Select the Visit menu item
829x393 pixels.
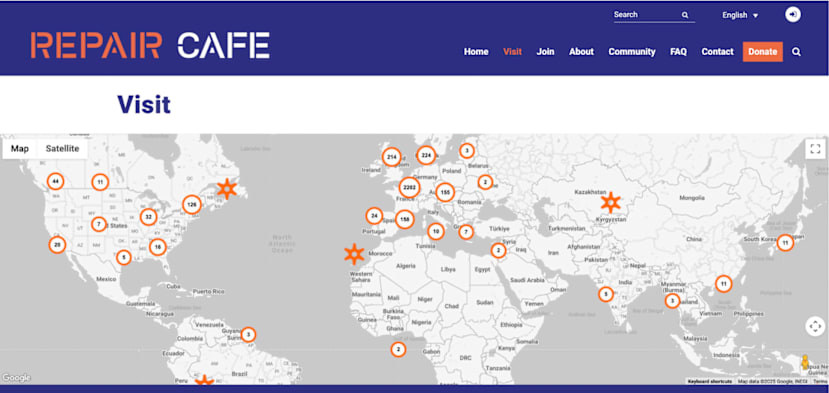pos(512,52)
